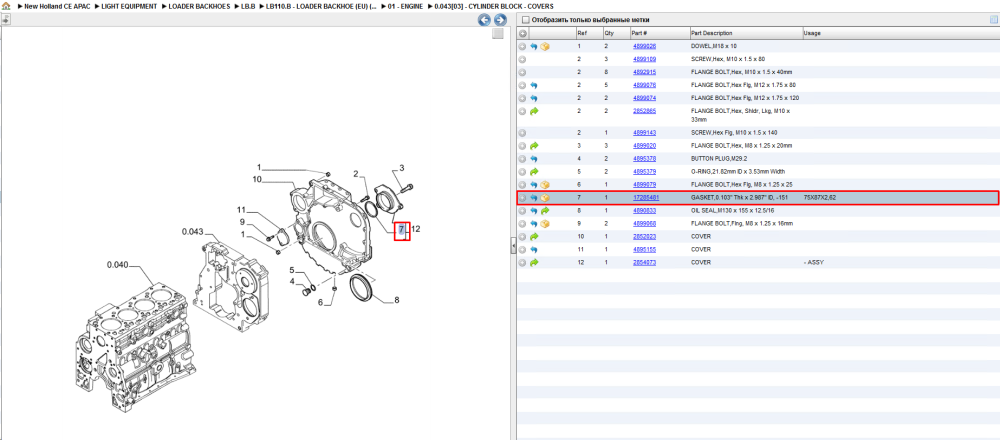Click blue arrow on GASKET row

pyautogui.click(x=534, y=198)
